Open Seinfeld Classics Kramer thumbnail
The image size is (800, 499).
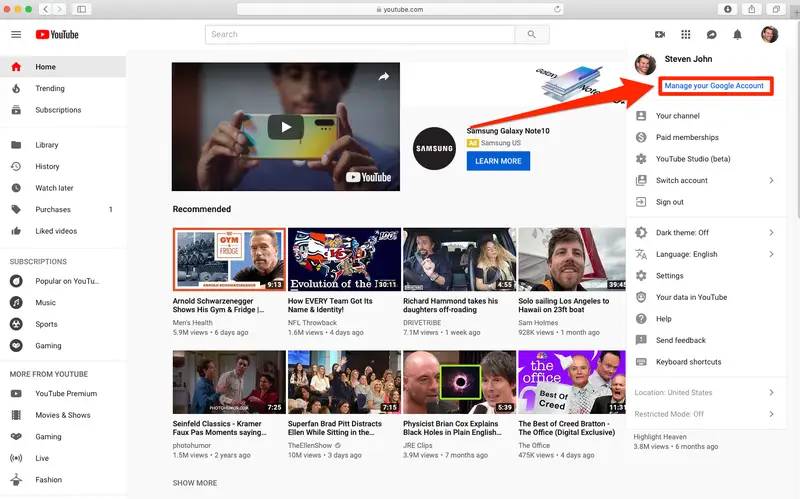(229, 382)
